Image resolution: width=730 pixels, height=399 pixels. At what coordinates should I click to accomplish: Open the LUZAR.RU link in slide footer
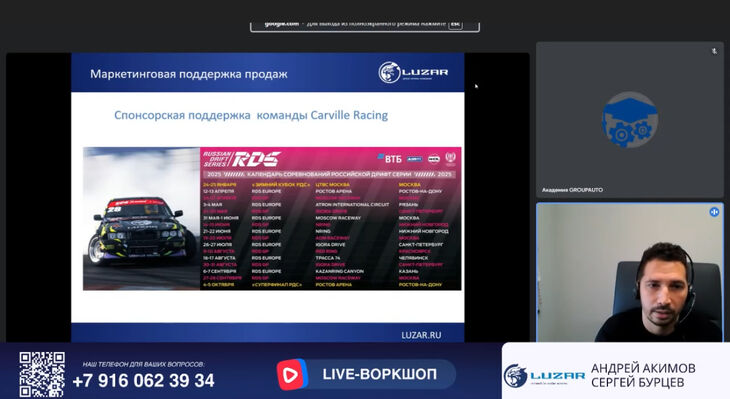[x=421, y=335]
